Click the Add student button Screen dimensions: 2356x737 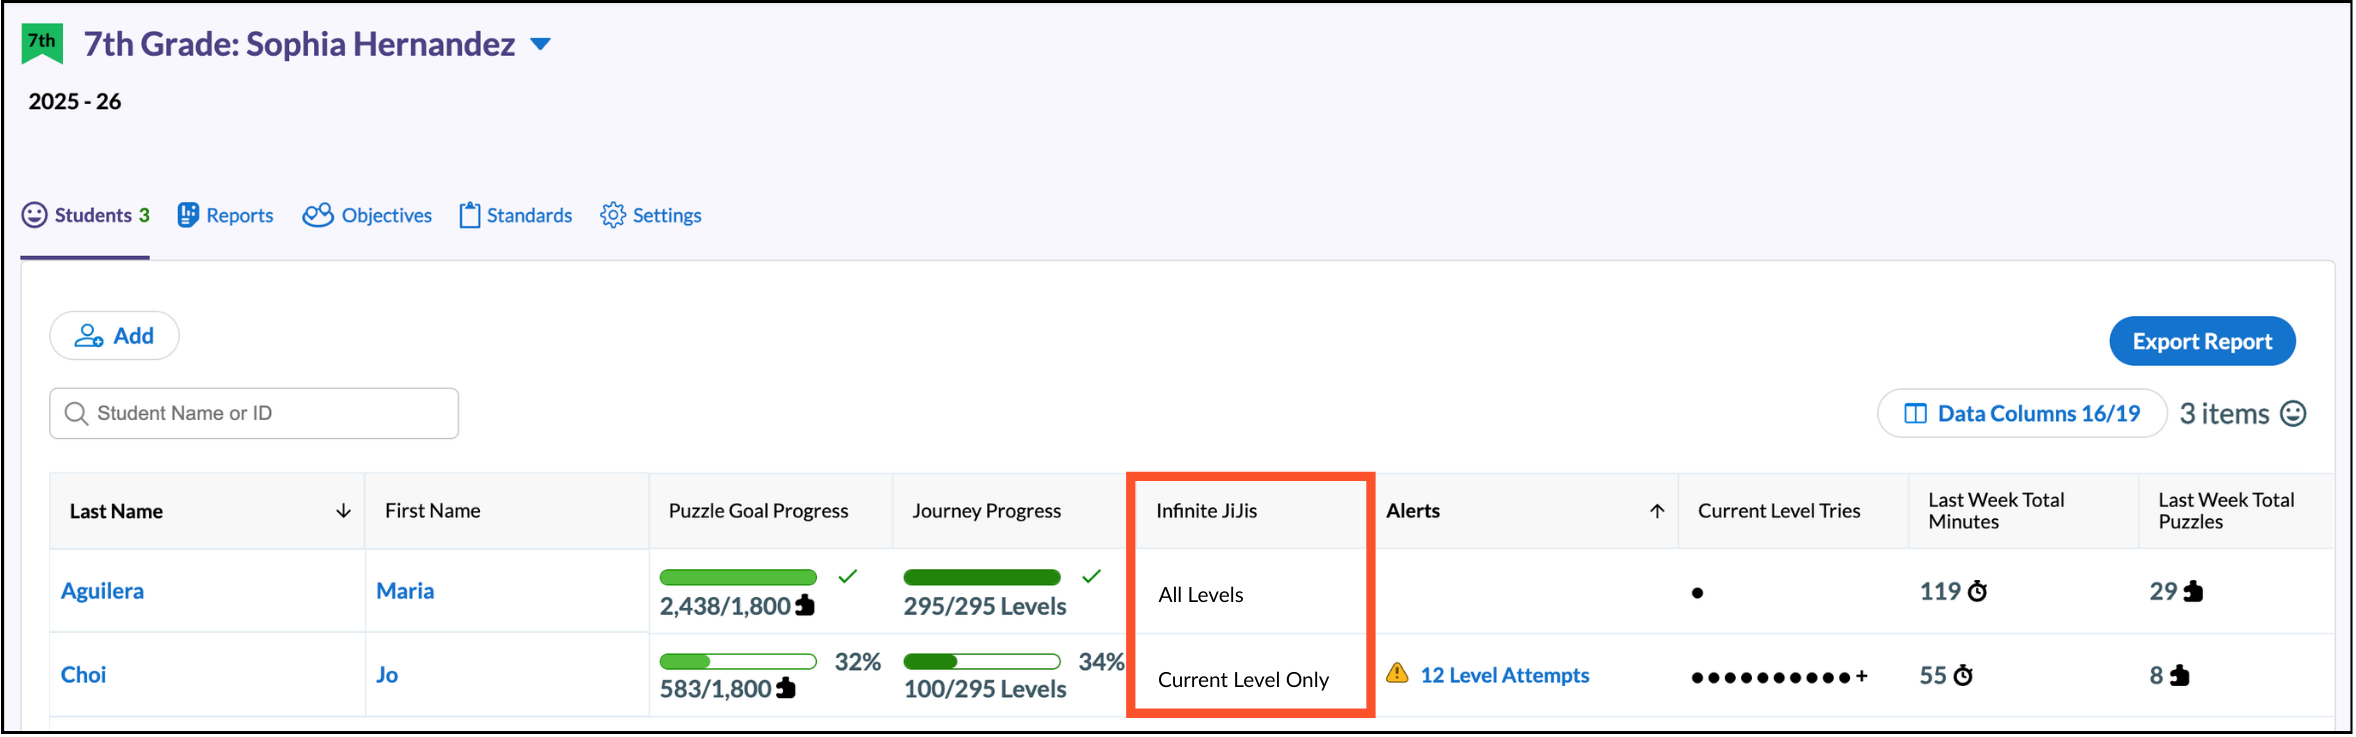pyautogui.click(x=114, y=336)
